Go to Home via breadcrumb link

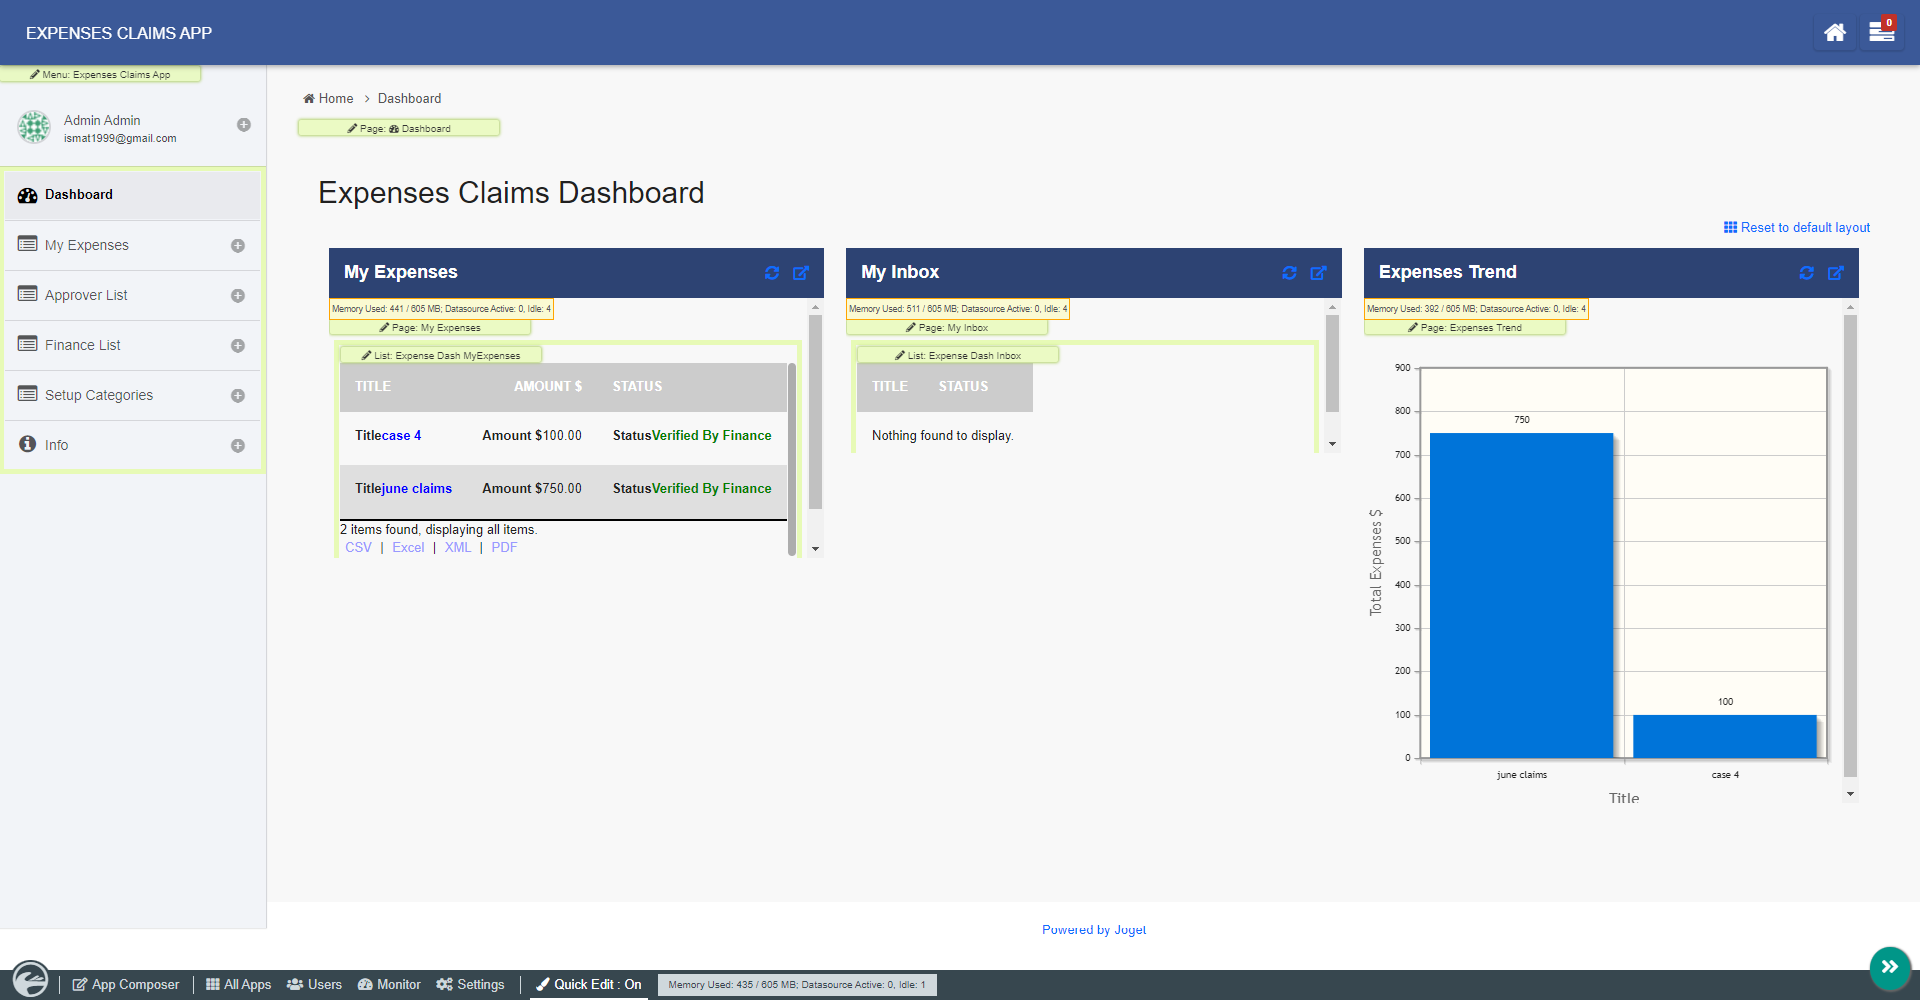(x=328, y=99)
